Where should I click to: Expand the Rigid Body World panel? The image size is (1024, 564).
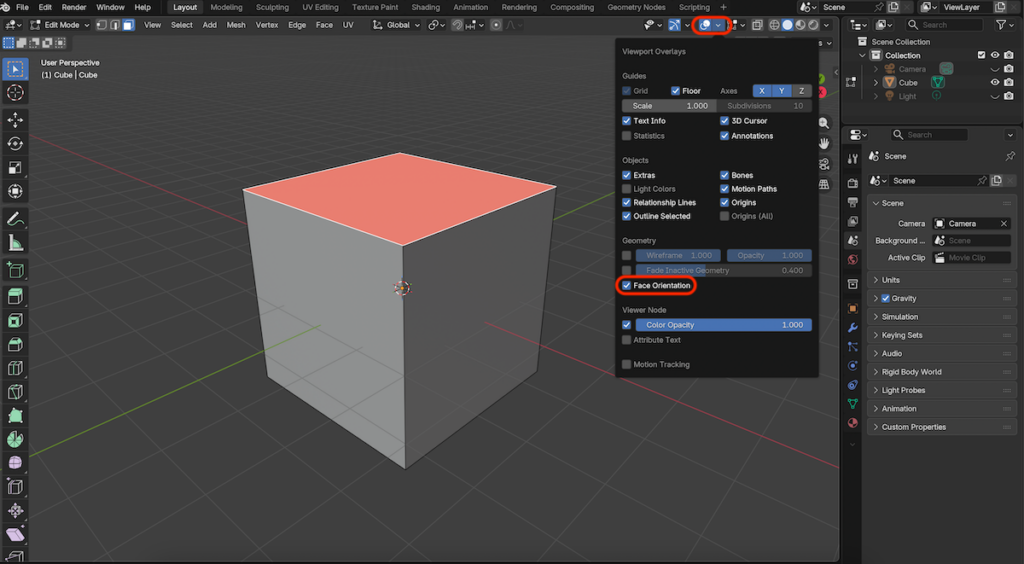click(910, 372)
